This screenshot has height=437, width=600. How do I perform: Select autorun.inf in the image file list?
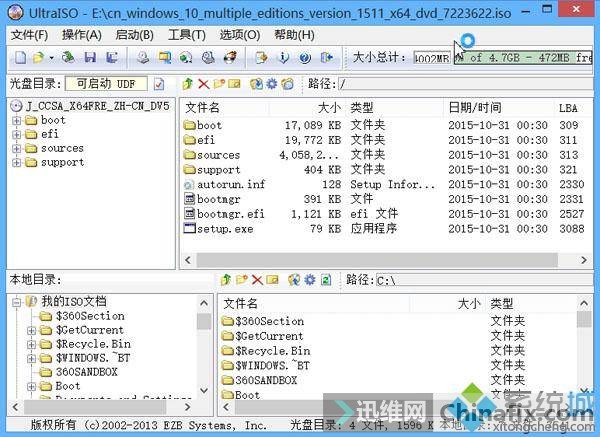point(224,184)
